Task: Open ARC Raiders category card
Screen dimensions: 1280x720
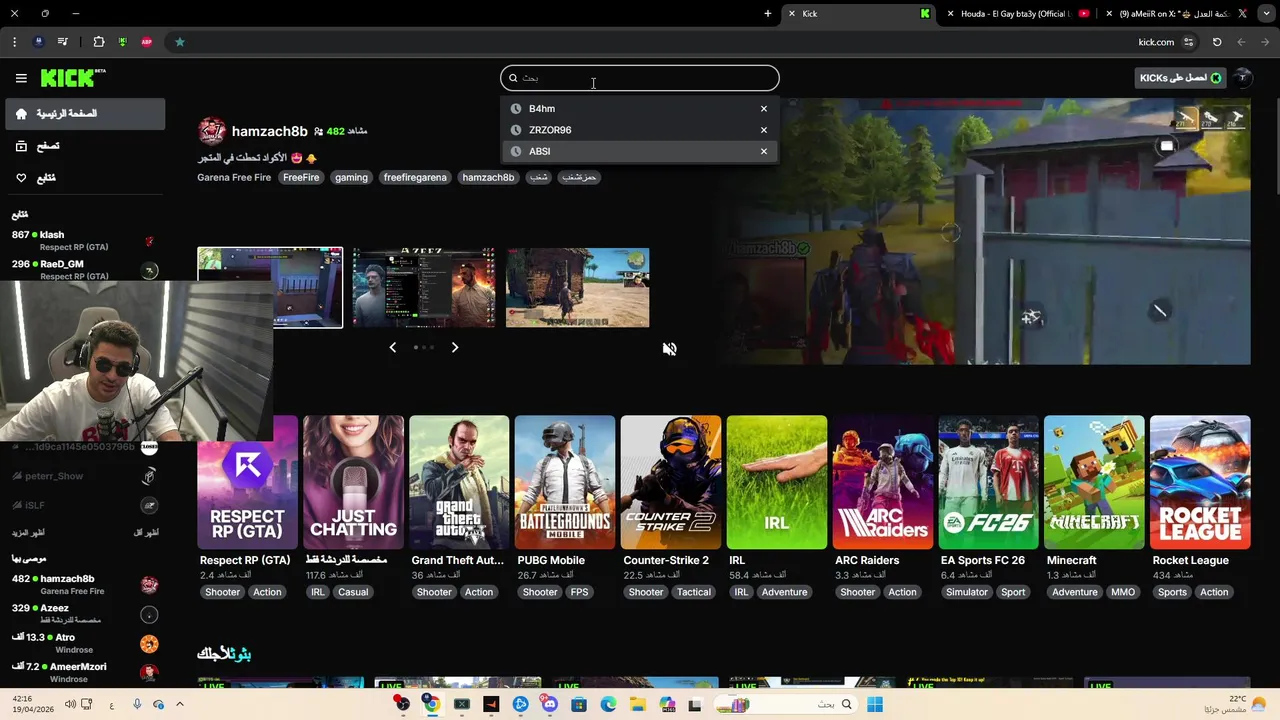Action: tap(883, 483)
